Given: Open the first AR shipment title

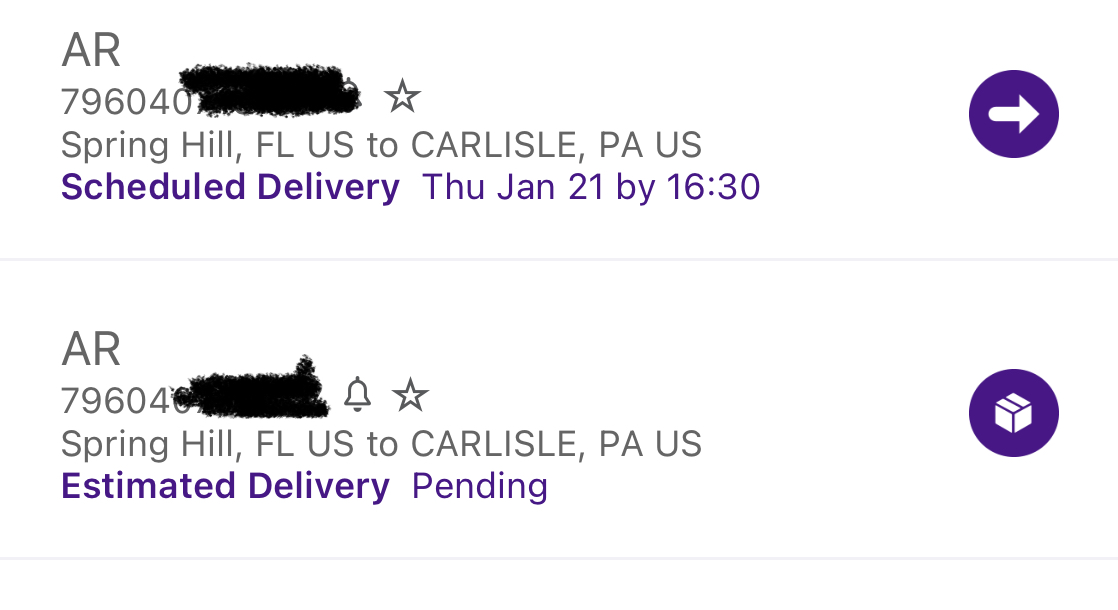Looking at the screenshot, I should click(91, 50).
